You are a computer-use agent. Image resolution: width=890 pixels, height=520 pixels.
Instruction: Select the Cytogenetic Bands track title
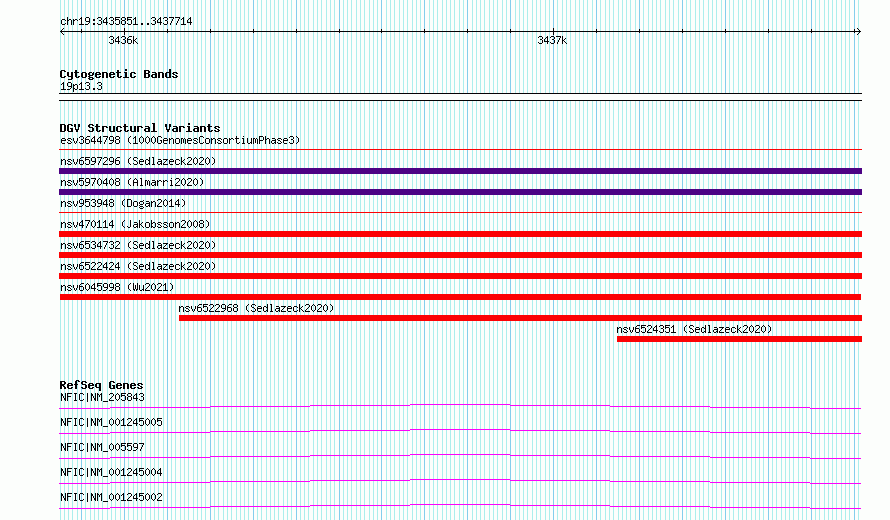coord(119,74)
